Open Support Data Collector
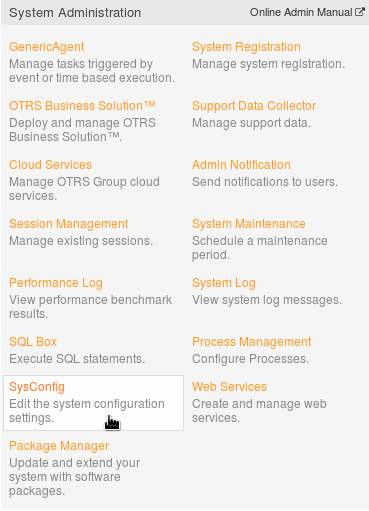This screenshot has height=511, width=369. point(254,106)
